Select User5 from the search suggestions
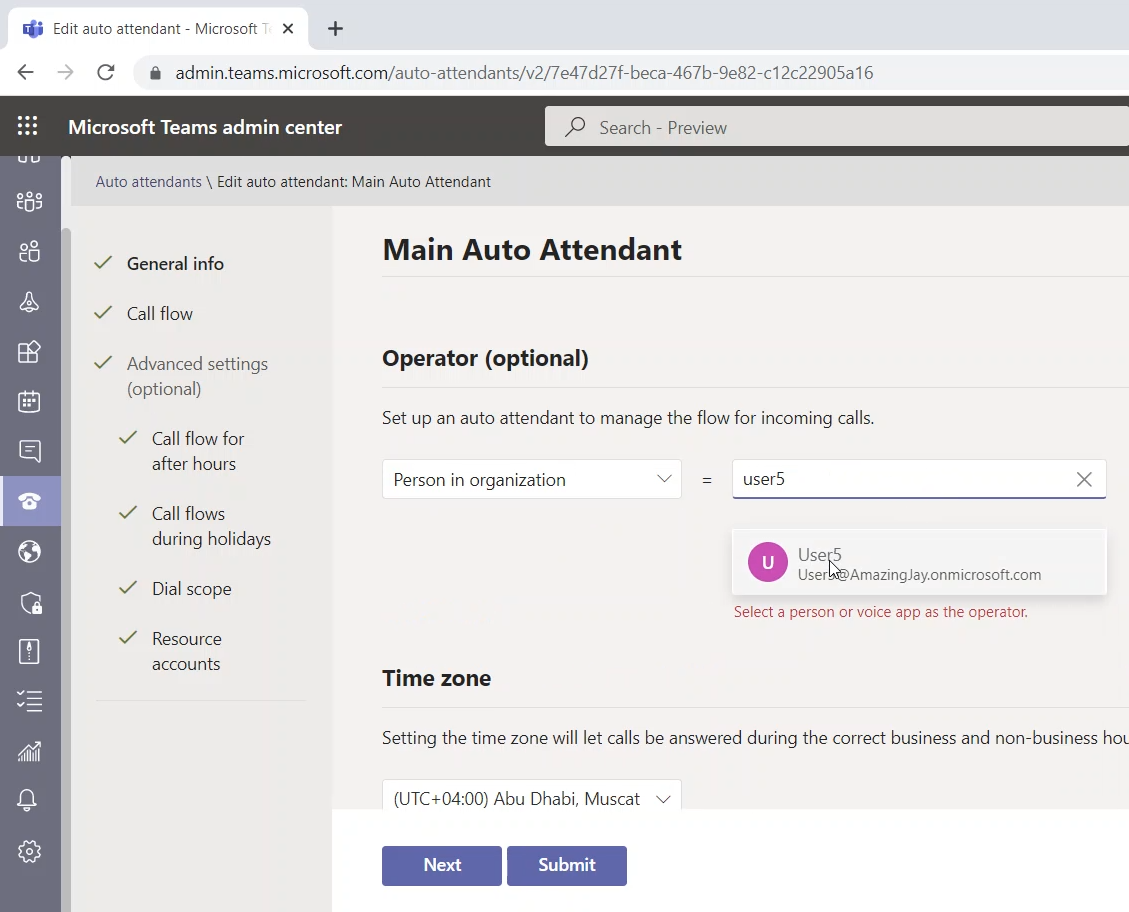Screen dimensions: 1129x912 [918, 564]
